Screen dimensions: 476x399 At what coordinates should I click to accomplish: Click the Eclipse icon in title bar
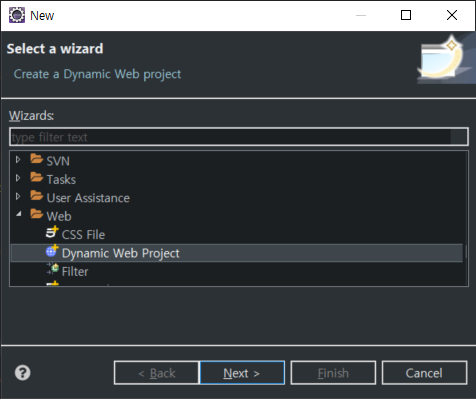tap(17, 15)
